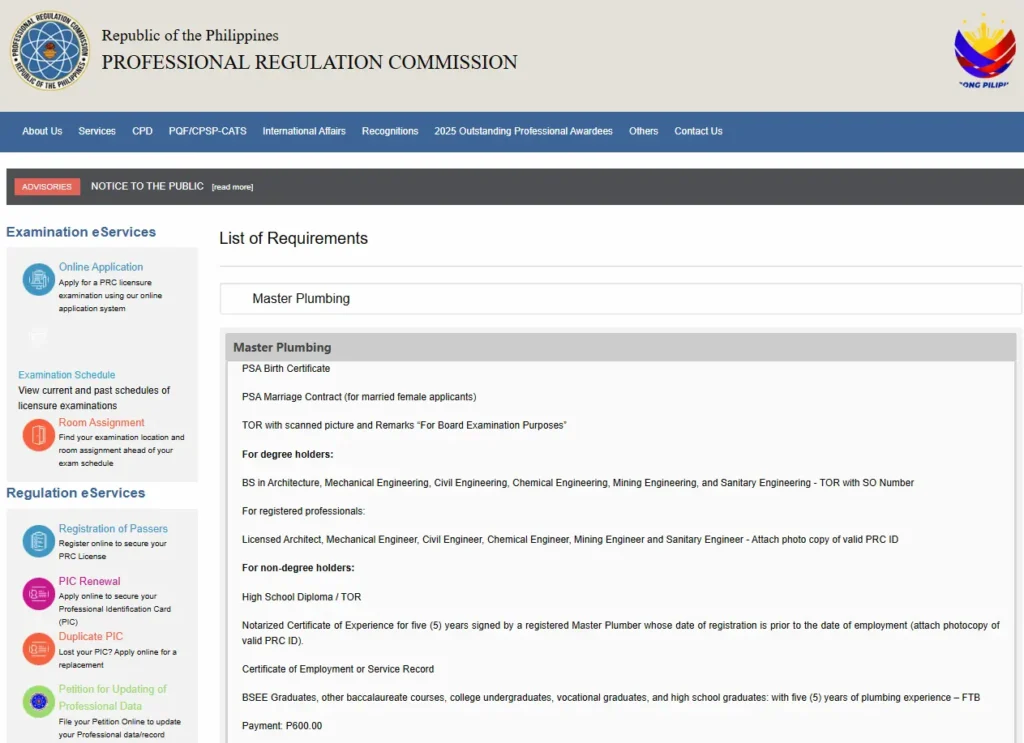Click the Regulation eServices heading
Image resolution: width=1024 pixels, height=743 pixels.
tap(76, 493)
